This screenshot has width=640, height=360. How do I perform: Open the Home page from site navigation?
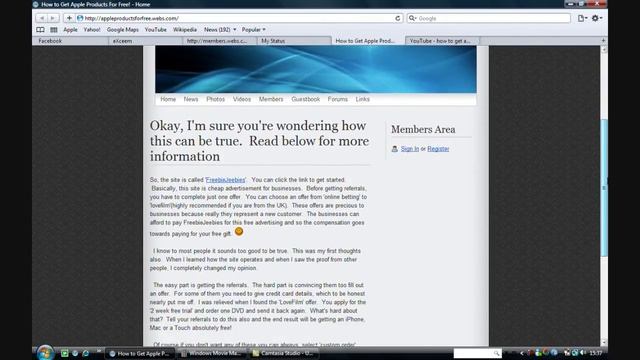tap(168, 99)
